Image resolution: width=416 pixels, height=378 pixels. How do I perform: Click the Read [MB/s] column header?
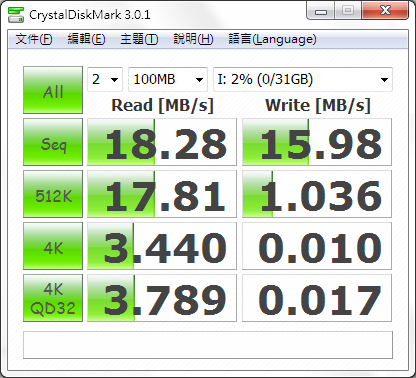point(162,105)
